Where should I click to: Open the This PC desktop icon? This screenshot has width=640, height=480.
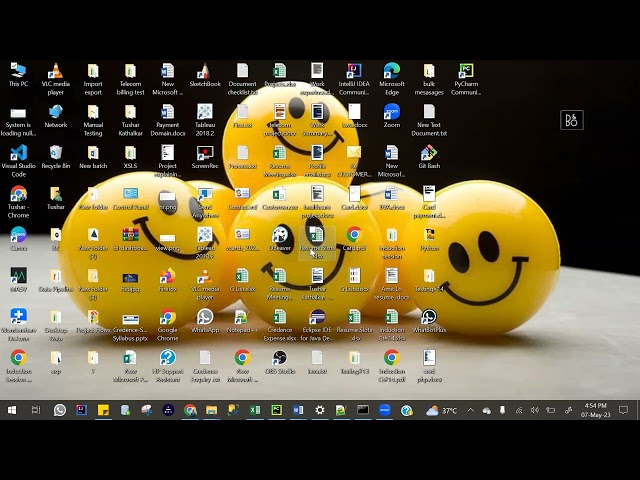pos(18,75)
